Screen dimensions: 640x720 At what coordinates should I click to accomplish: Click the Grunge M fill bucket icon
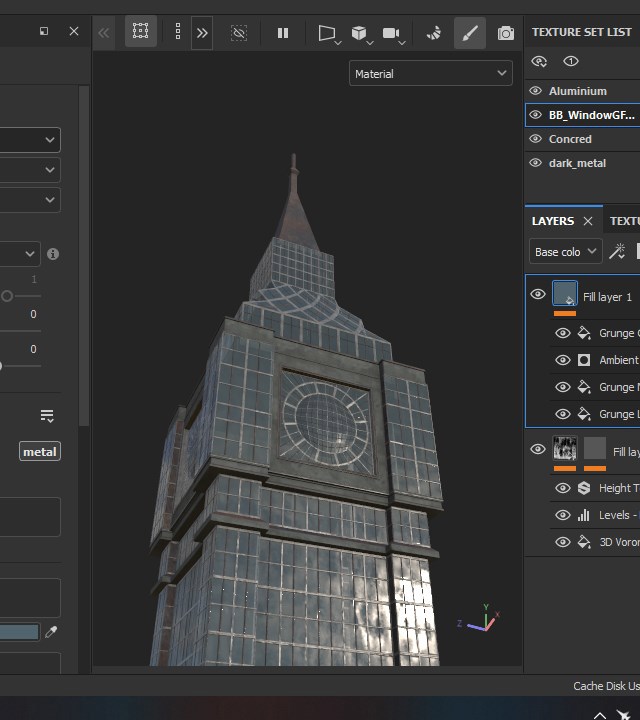(584, 387)
